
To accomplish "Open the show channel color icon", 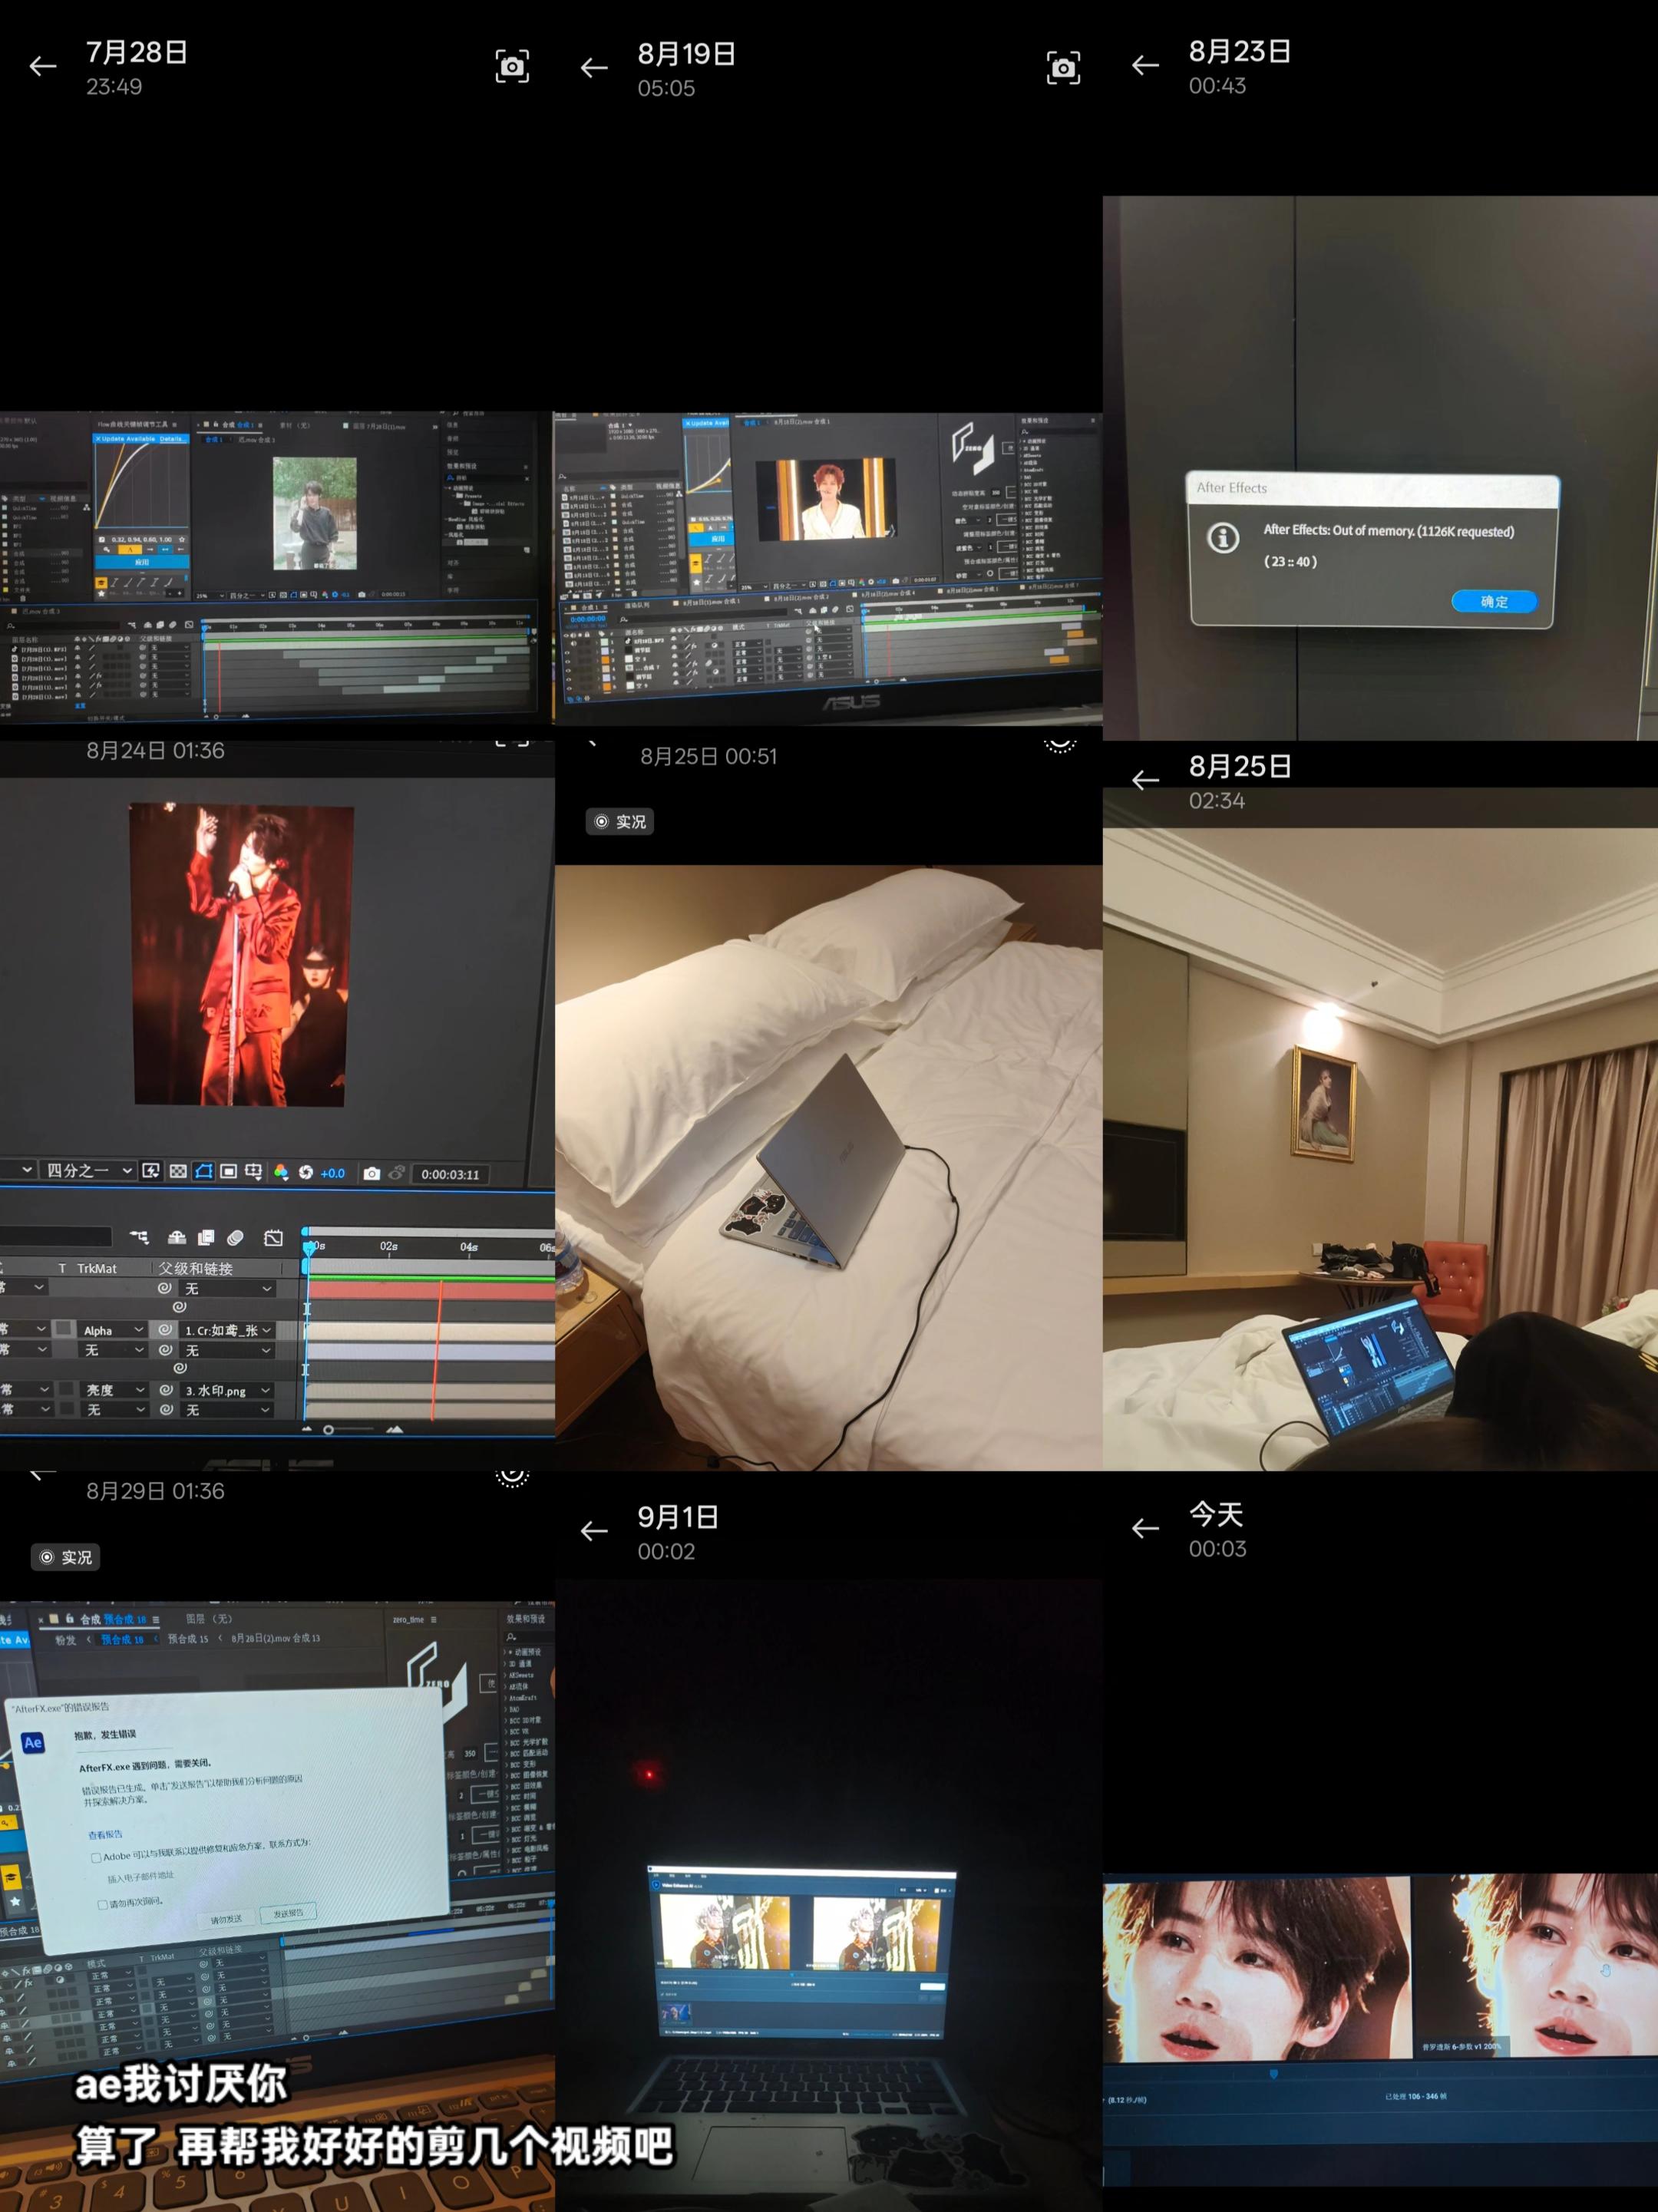I will (x=281, y=1172).
